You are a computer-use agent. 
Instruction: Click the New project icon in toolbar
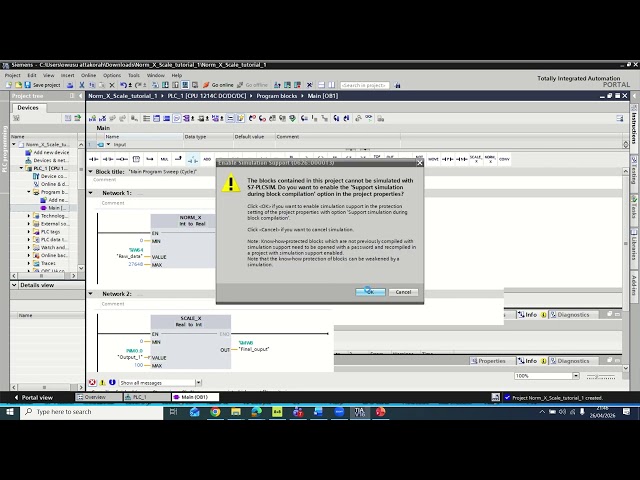[9, 85]
